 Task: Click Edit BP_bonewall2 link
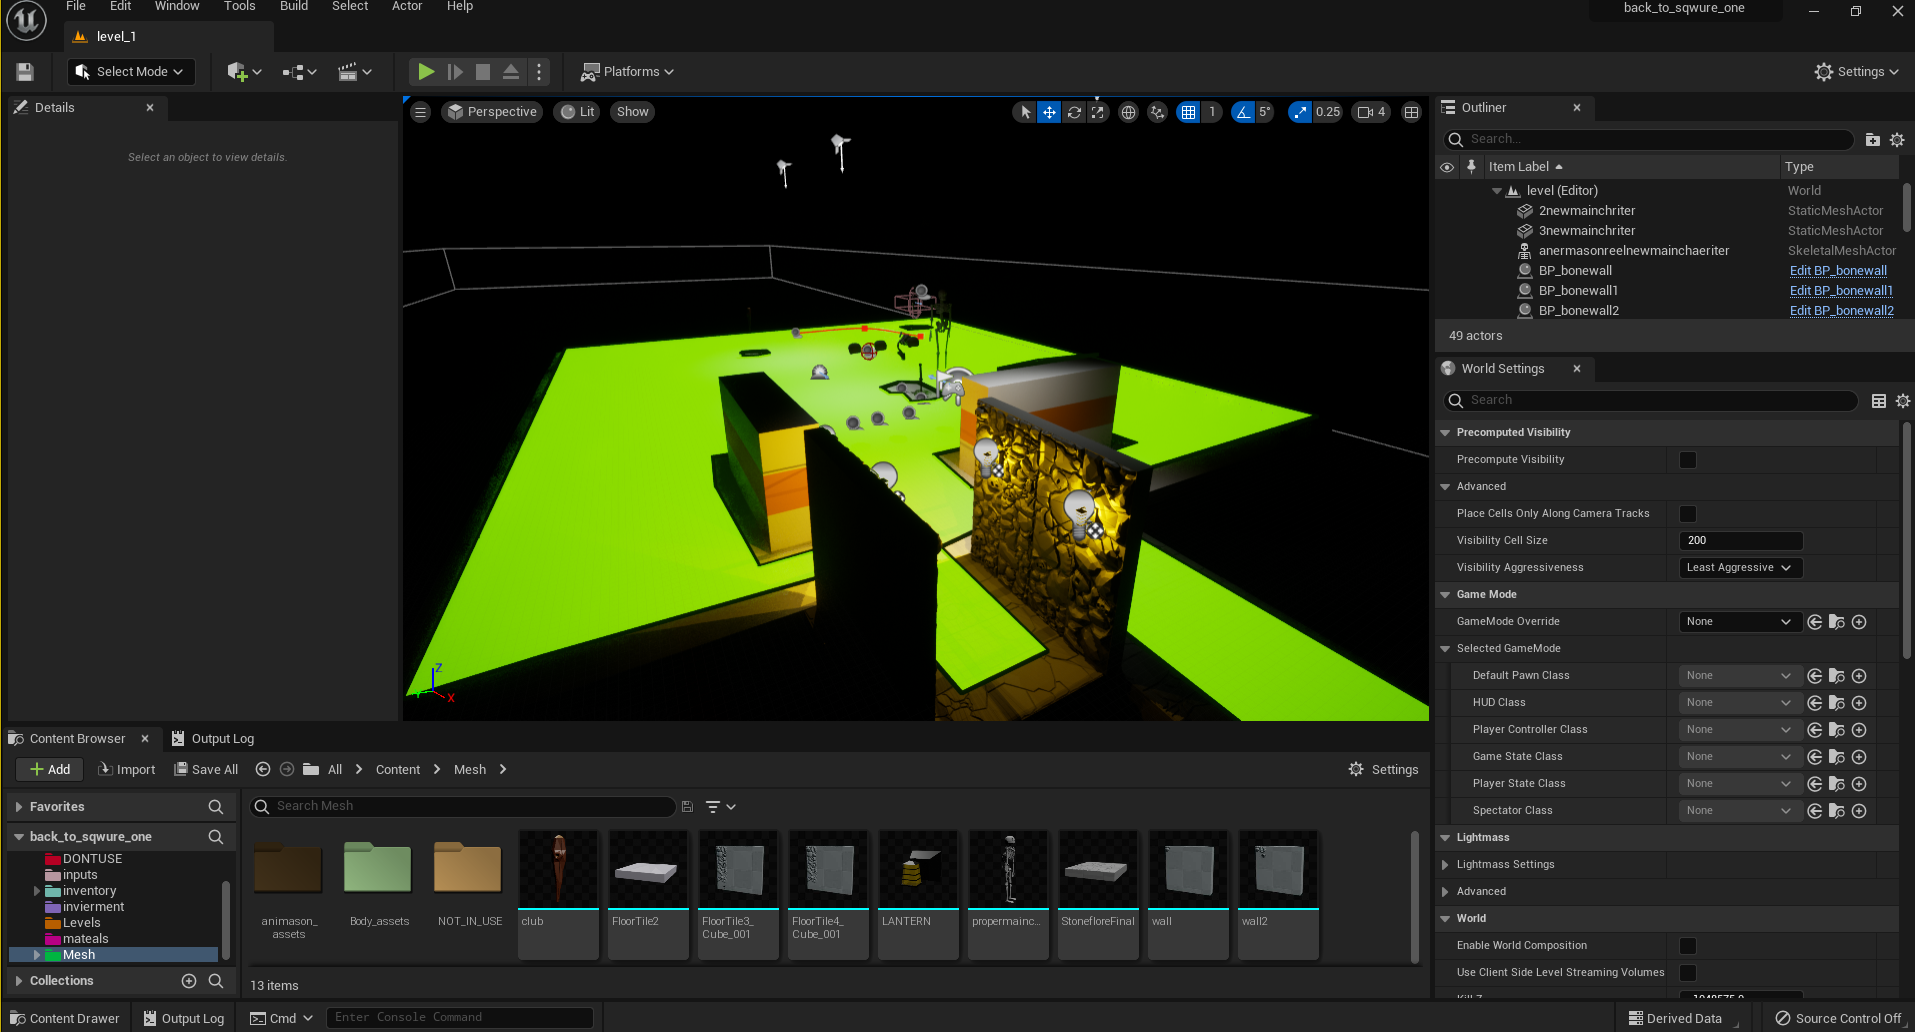point(1841,311)
